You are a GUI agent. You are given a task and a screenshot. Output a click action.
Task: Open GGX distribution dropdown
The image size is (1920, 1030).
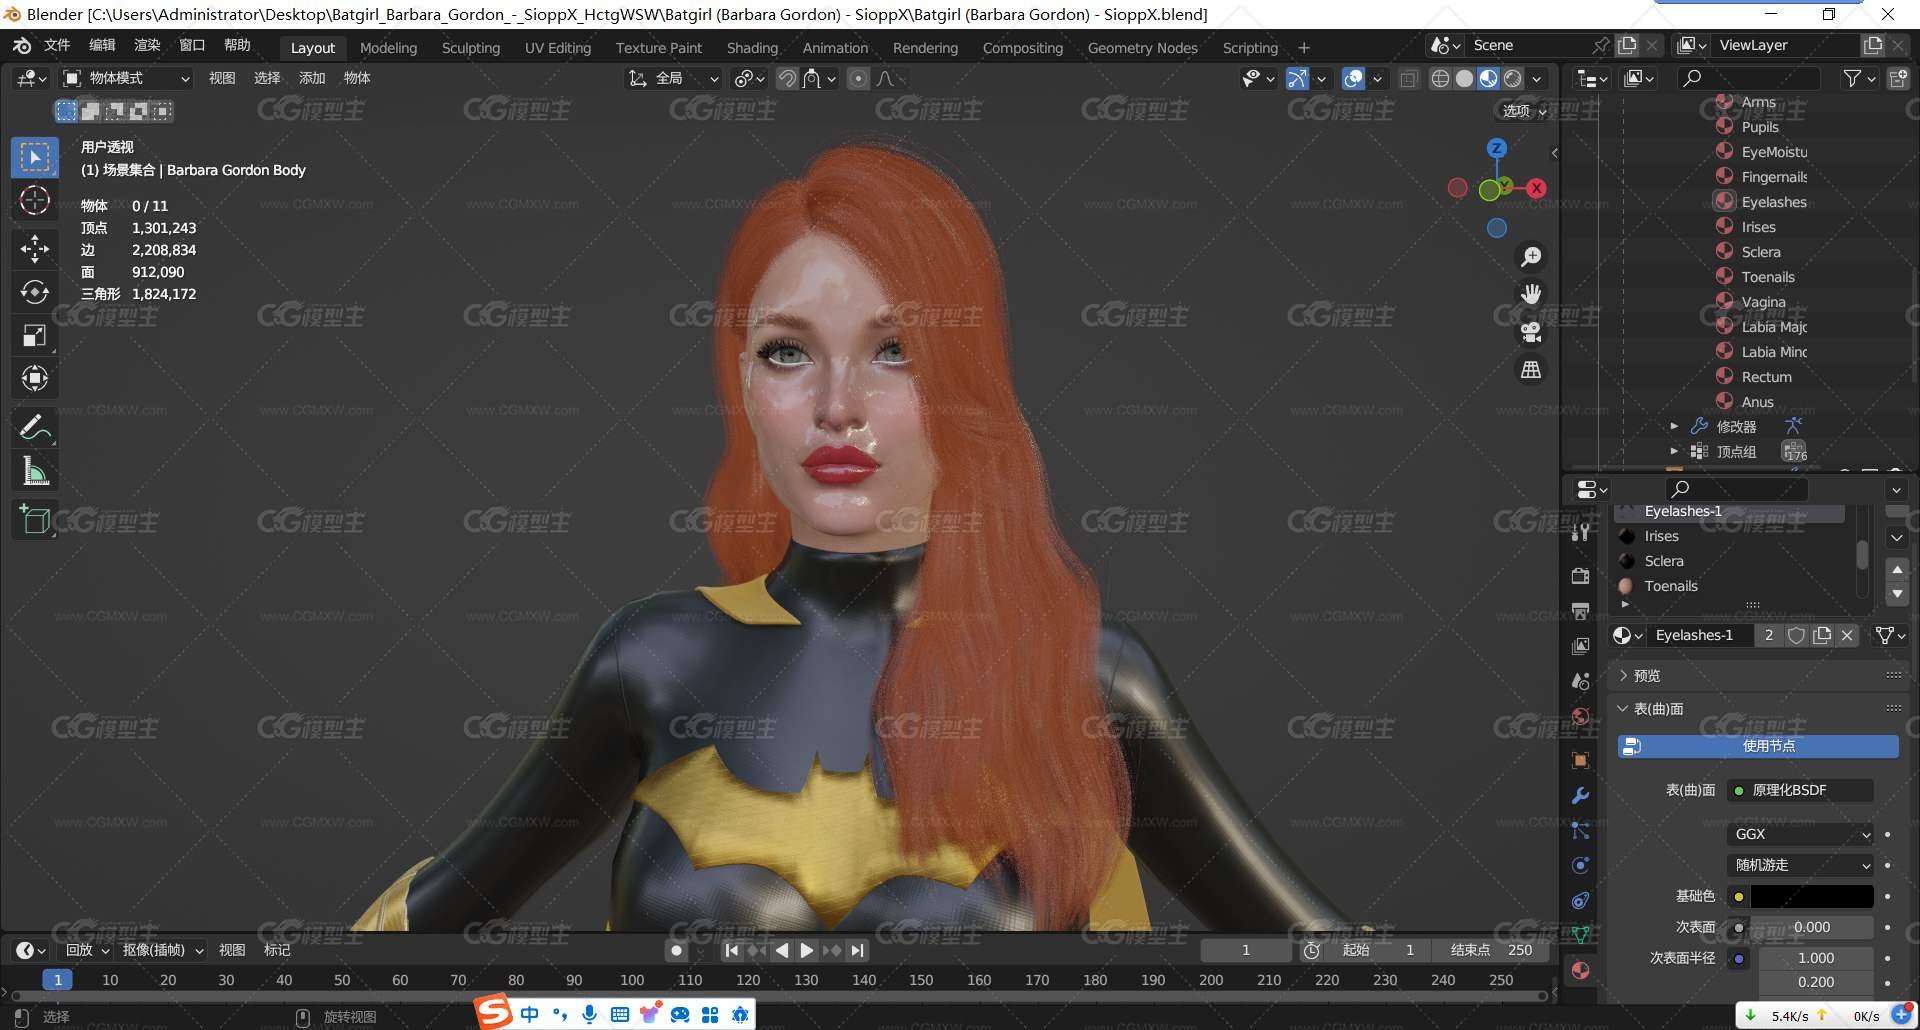tap(1800, 834)
